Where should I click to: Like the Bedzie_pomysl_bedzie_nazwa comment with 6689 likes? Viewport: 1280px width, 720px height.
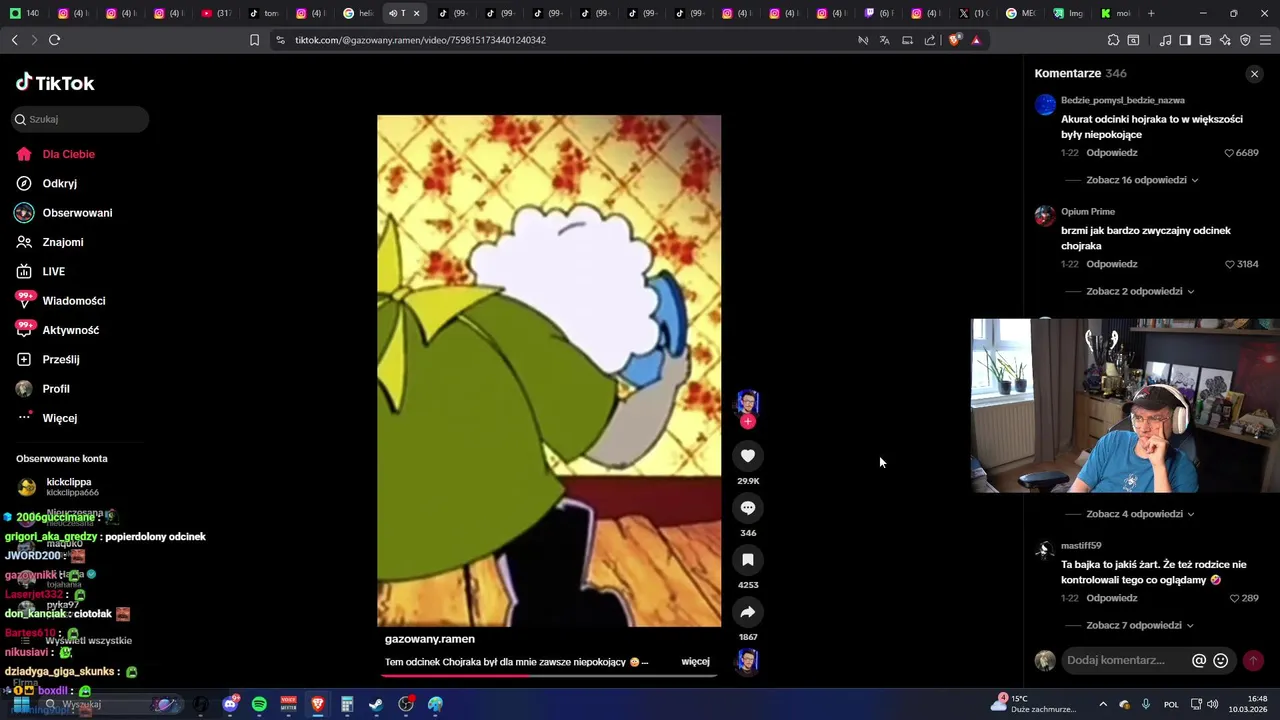pyautogui.click(x=1229, y=153)
